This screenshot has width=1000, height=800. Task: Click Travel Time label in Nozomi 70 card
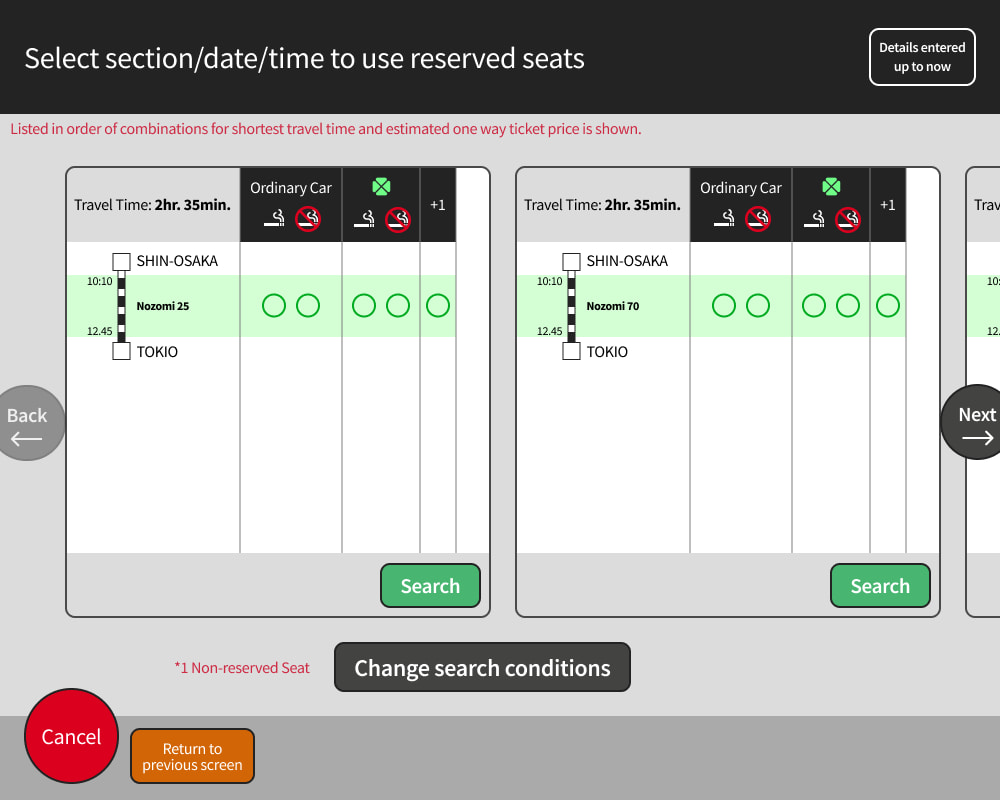pos(602,205)
